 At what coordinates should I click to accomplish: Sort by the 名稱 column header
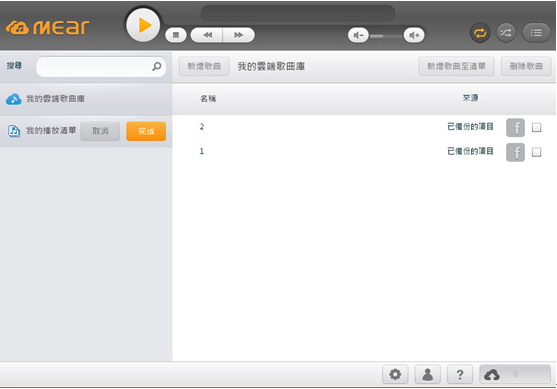click(208, 99)
